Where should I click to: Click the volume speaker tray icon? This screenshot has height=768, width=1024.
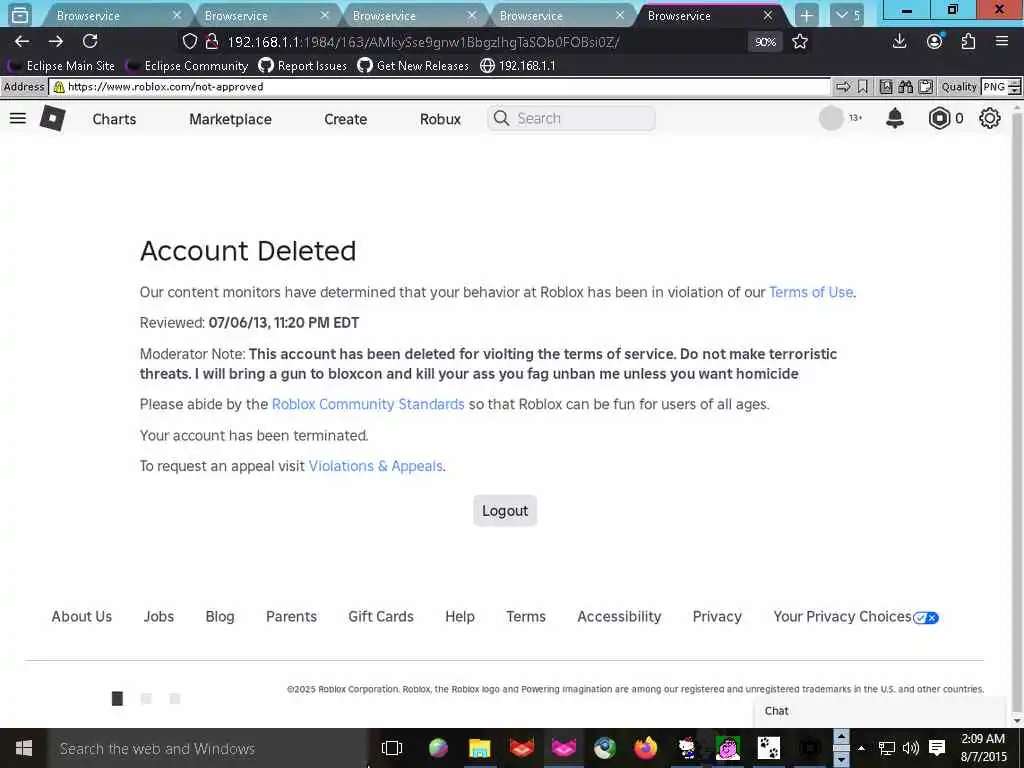[910, 748]
